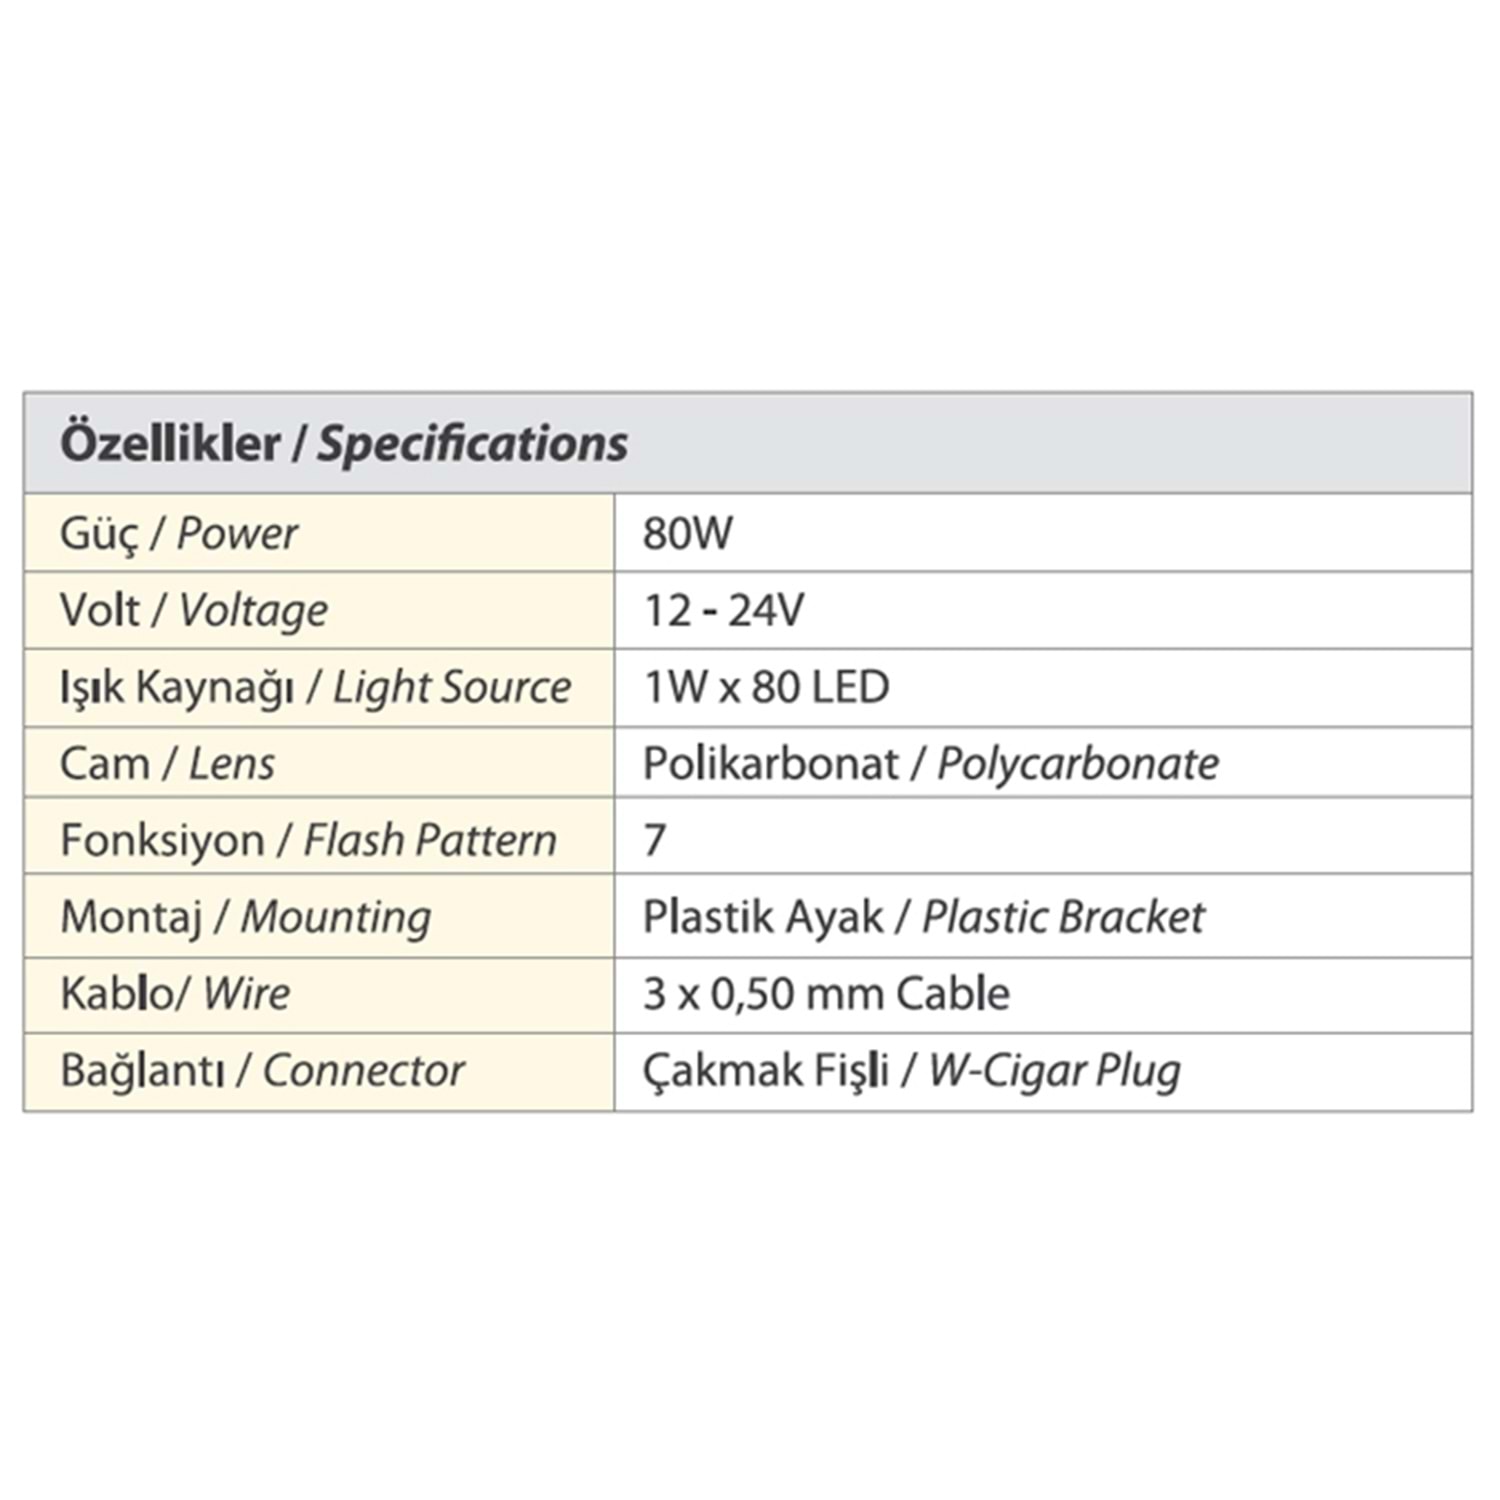
Task: Click the 12 - 24V voltage value
Action: 724,610
